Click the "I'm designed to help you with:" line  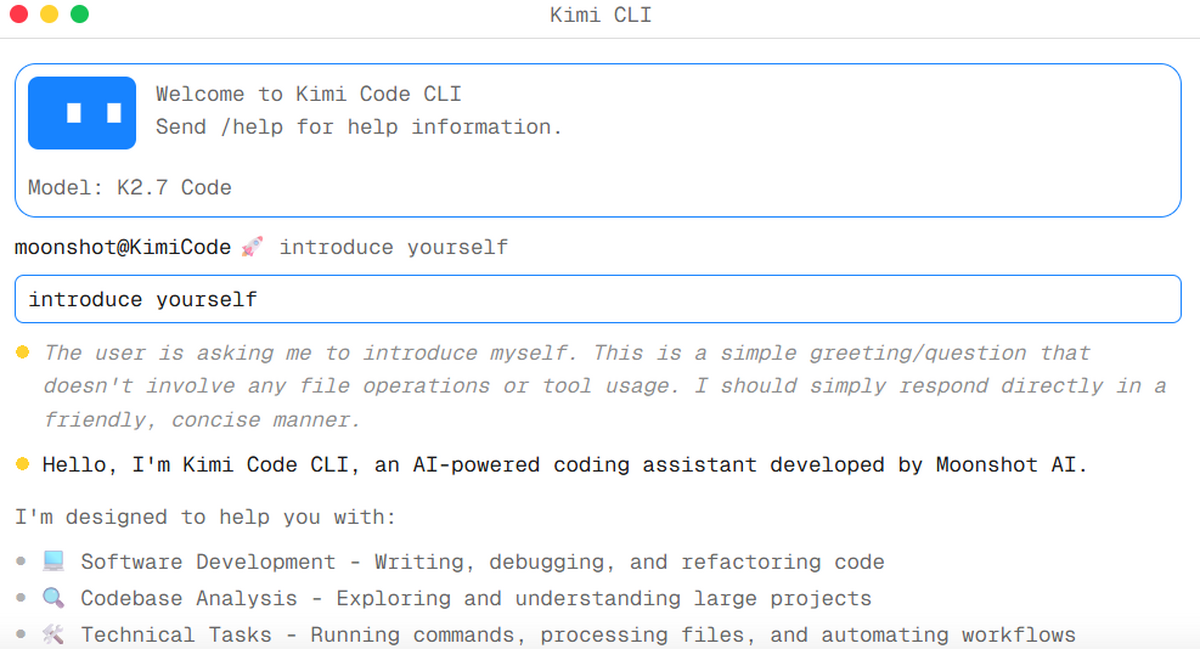(x=206, y=517)
